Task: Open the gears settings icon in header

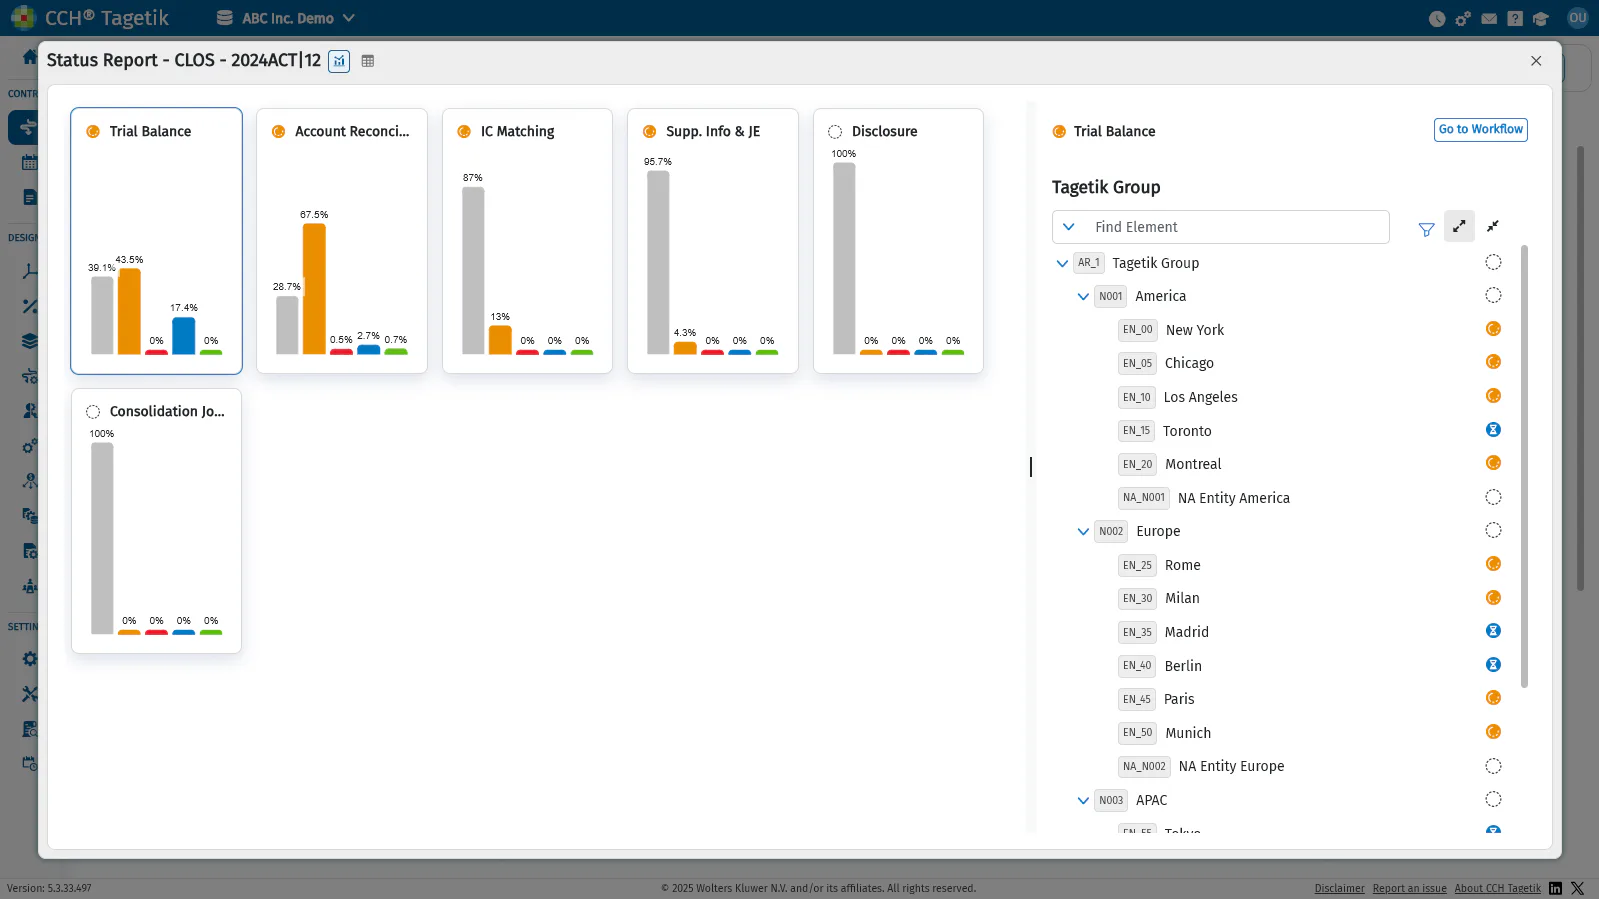Action: point(1463,18)
